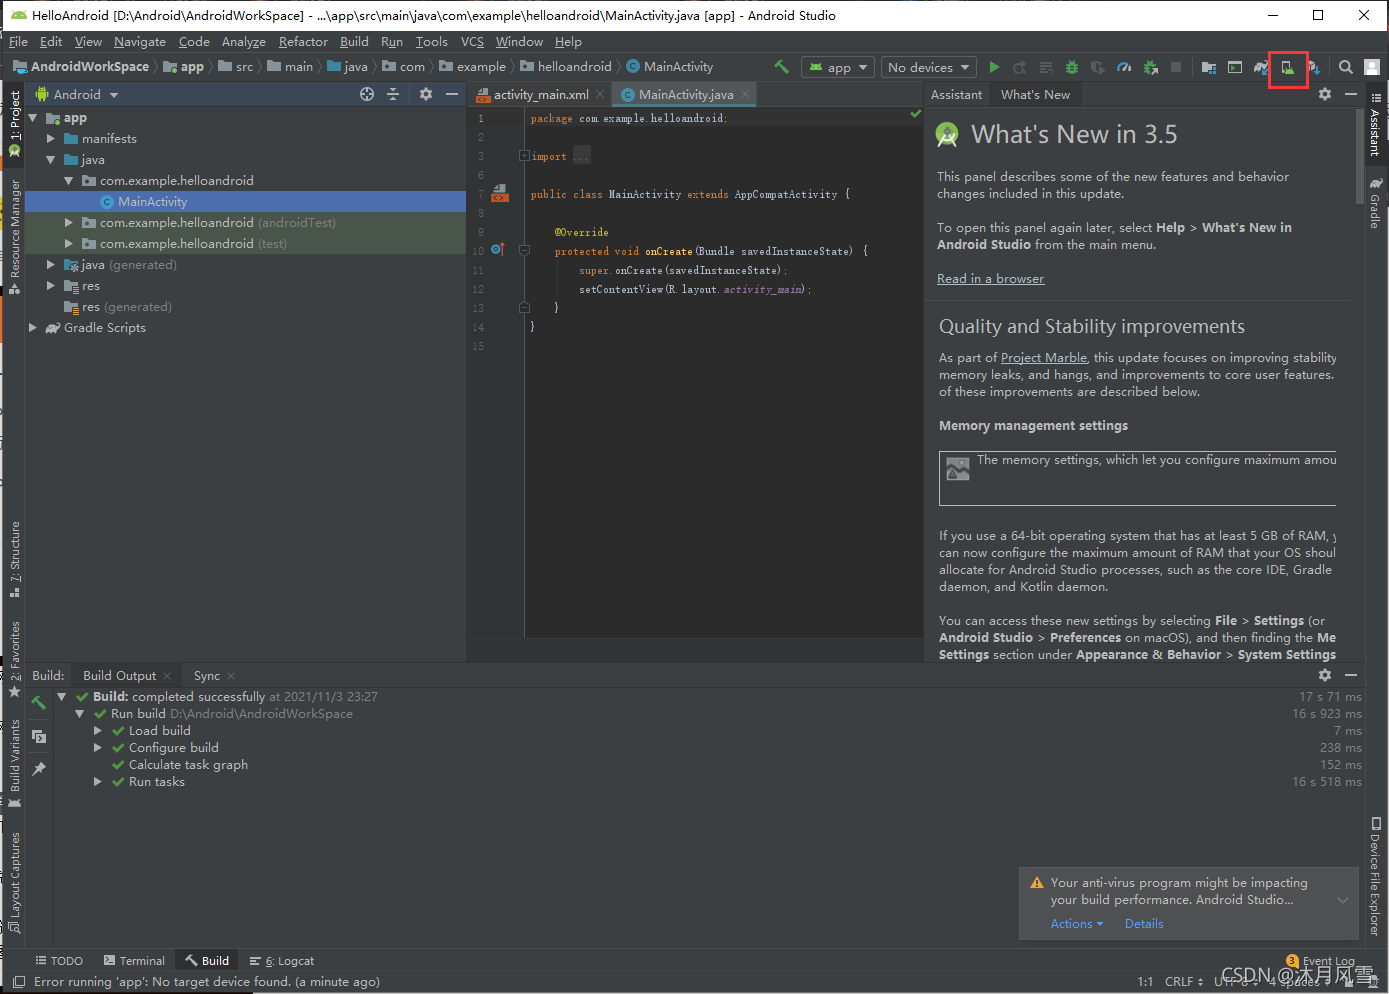Click the user account avatar icon

[x=1372, y=67]
